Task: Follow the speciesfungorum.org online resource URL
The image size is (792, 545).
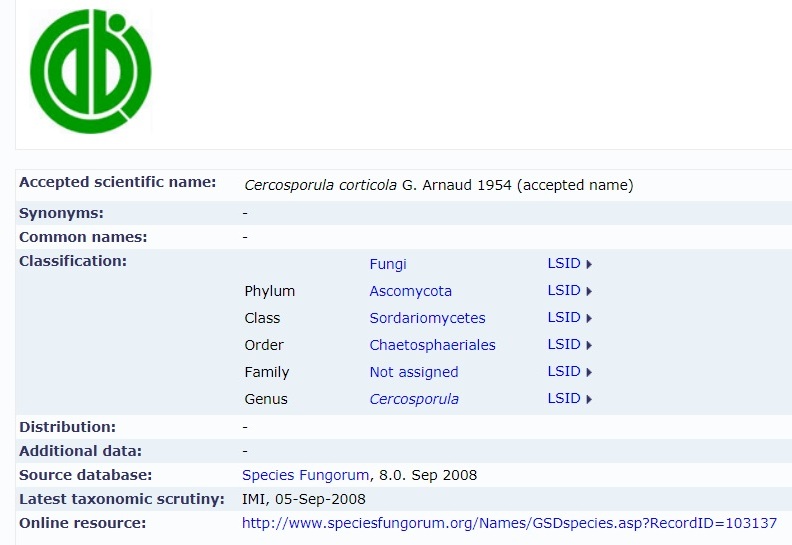Action: point(509,523)
